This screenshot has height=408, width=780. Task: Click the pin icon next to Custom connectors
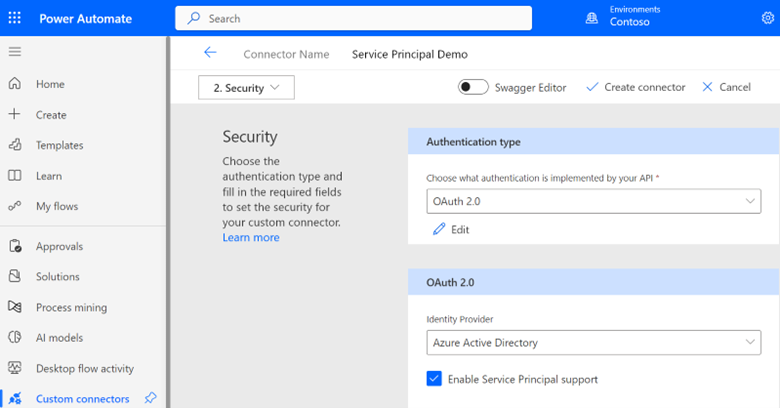pos(150,398)
